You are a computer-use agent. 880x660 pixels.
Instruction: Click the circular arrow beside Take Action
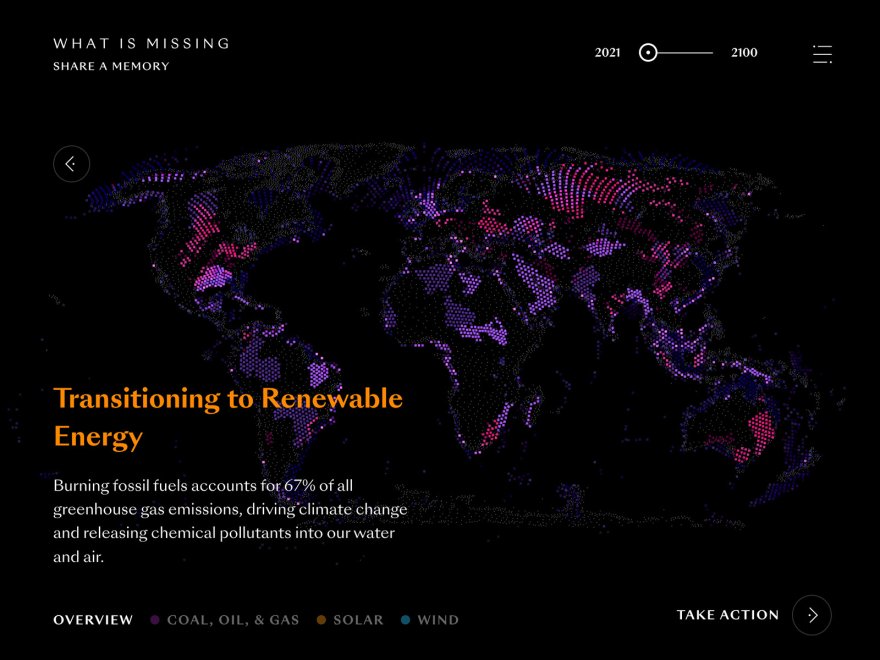811,615
